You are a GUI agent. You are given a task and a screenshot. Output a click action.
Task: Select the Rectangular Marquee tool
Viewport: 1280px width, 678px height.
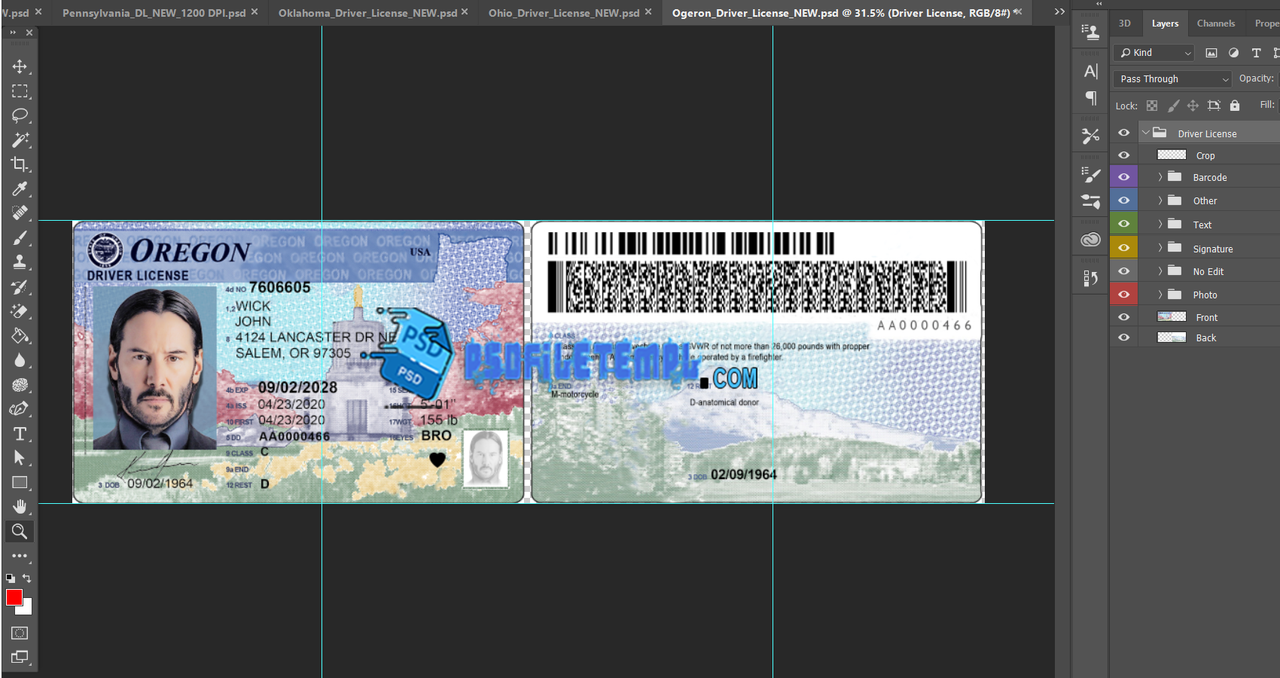coord(19,91)
